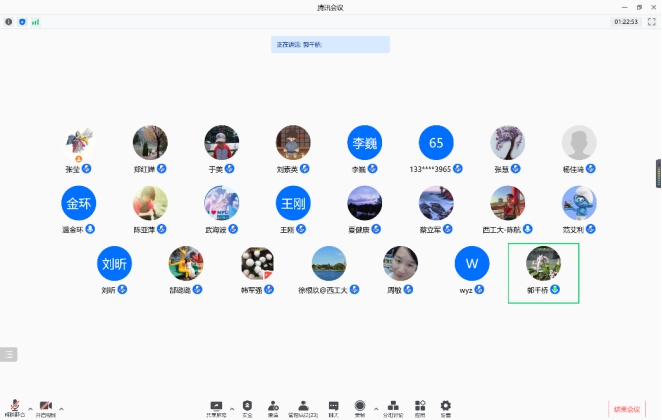Click the blue security shield status icon
Screen dimensions: 662x420
[22, 21]
